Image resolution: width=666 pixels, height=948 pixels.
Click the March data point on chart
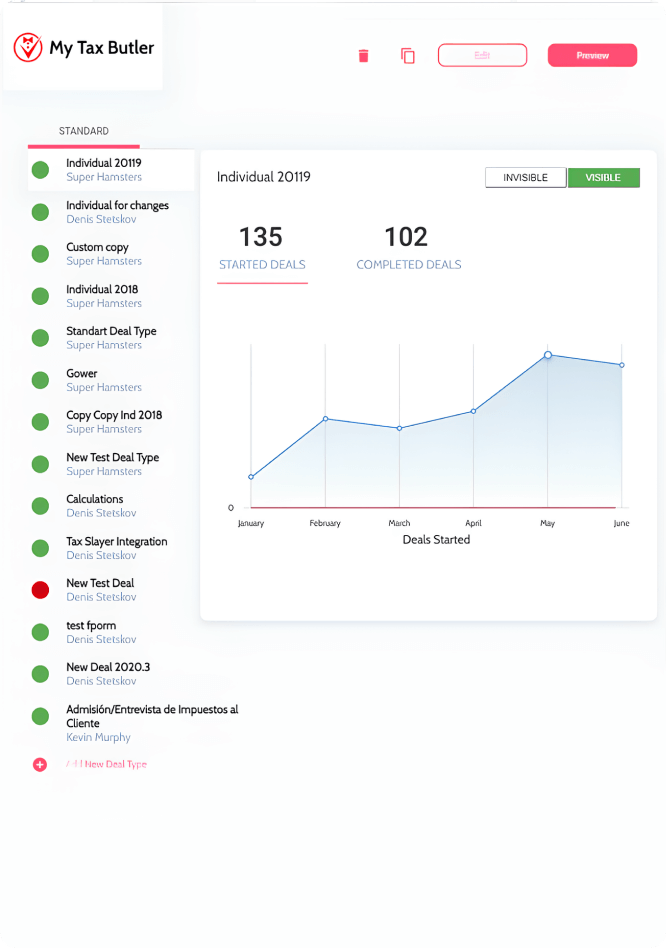(x=399, y=428)
